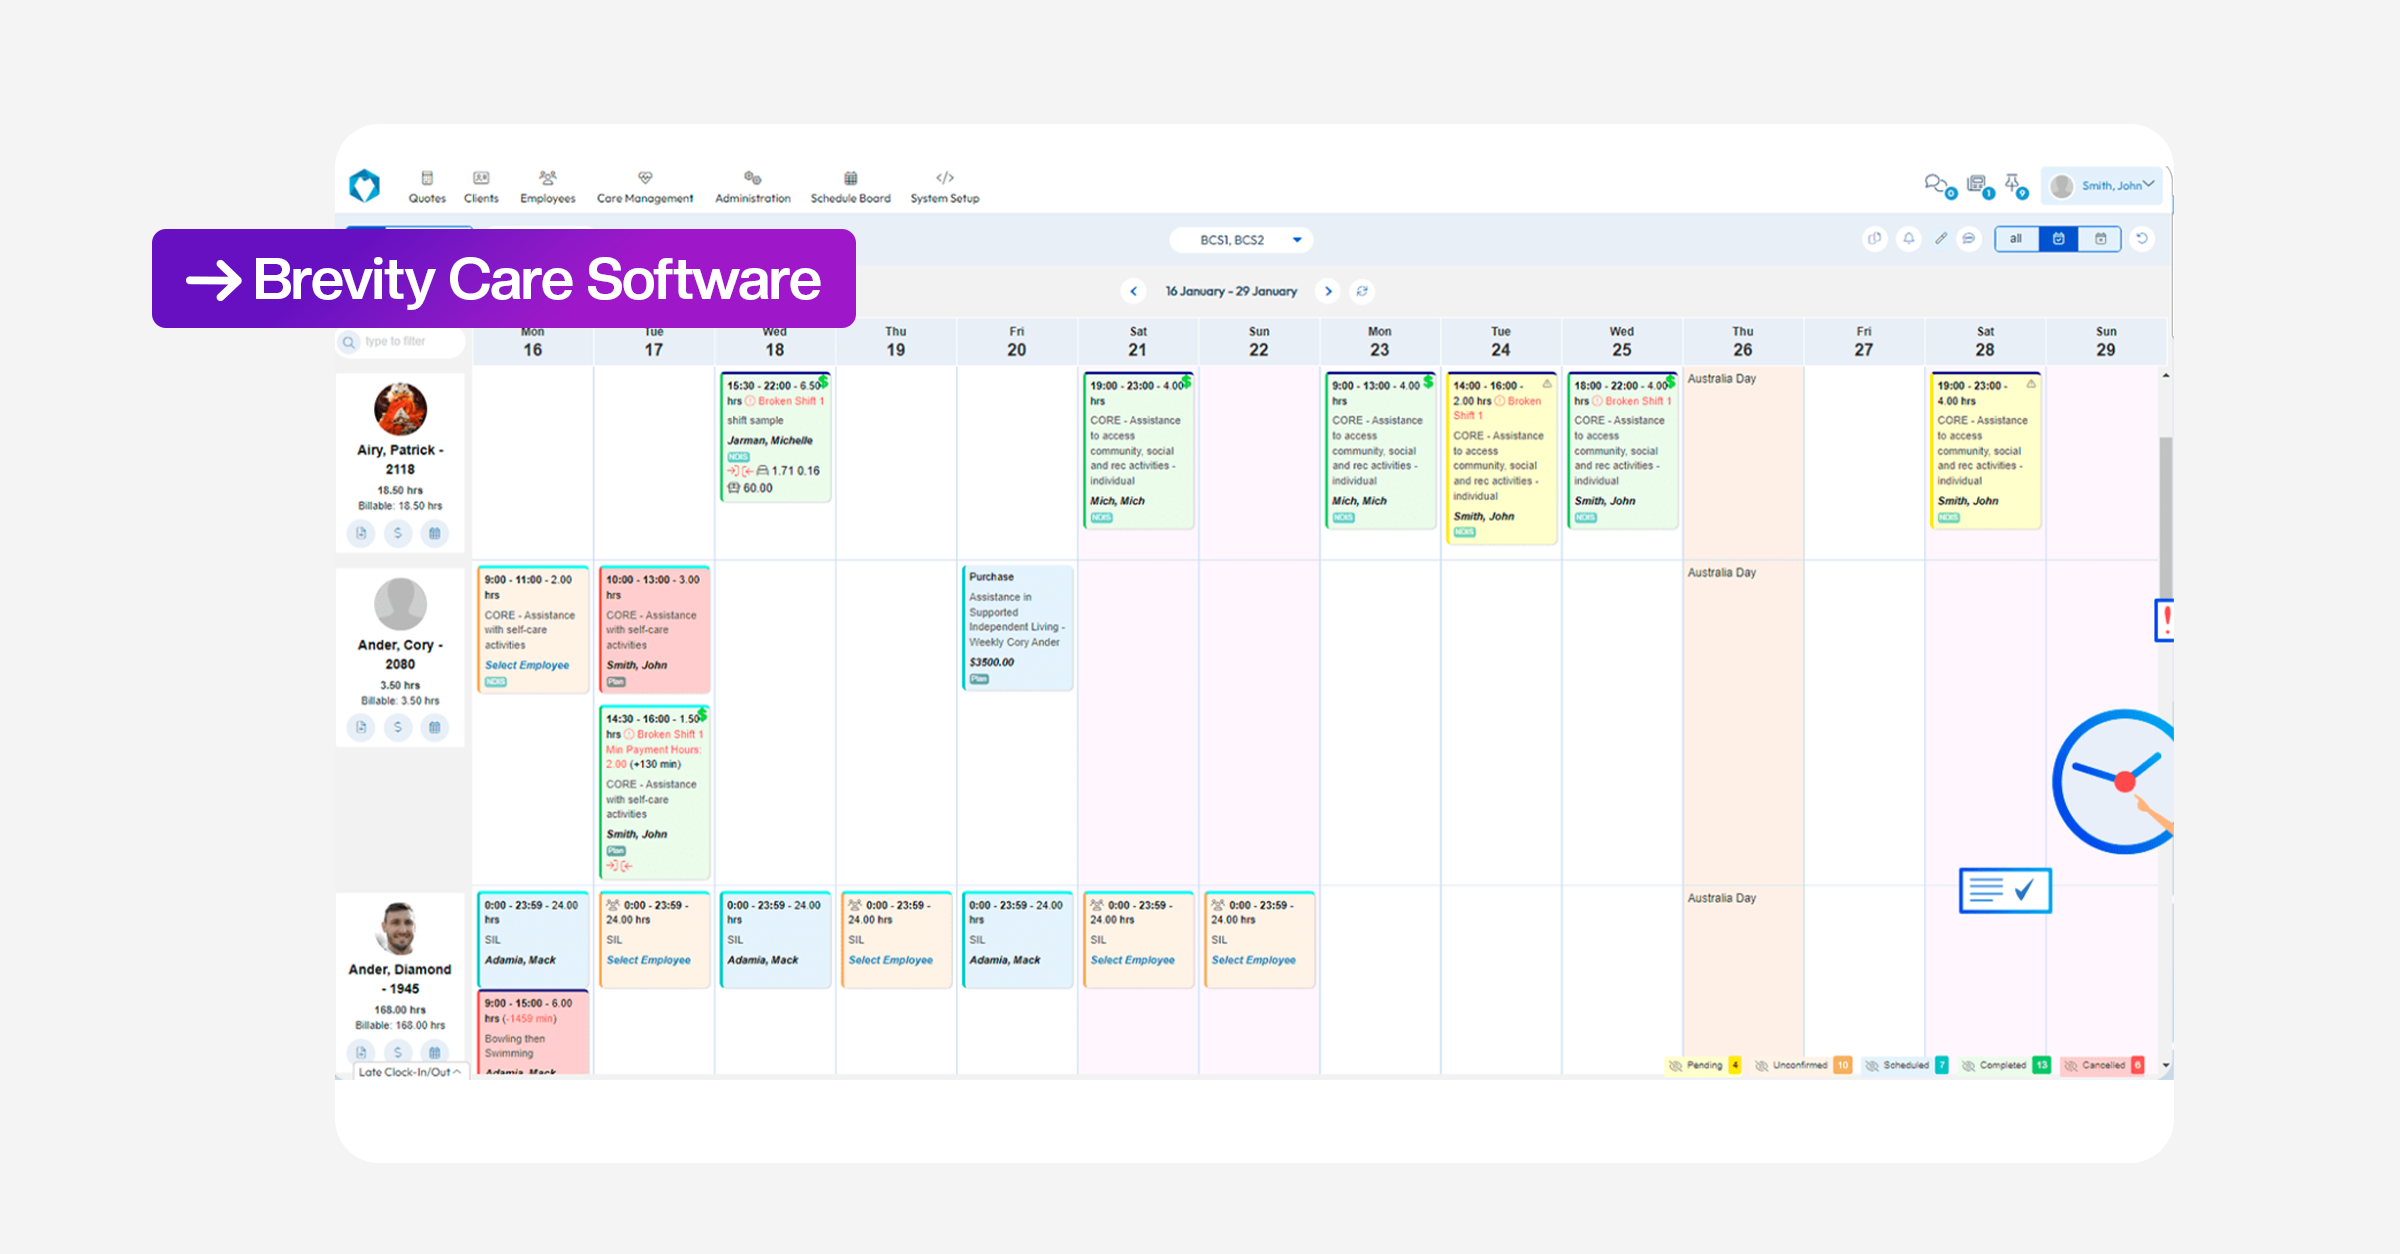Click the Completed count badge 13
Image resolution: width=2400 pixels, height=1254 pixels.
pos(2041,1066)
